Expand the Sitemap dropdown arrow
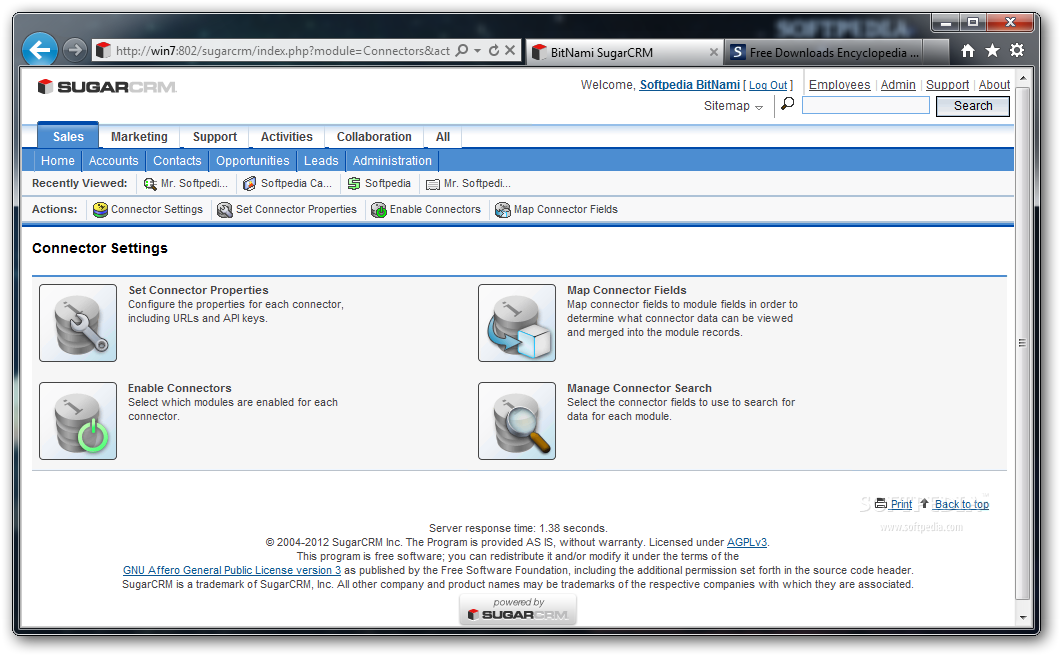 759,107
